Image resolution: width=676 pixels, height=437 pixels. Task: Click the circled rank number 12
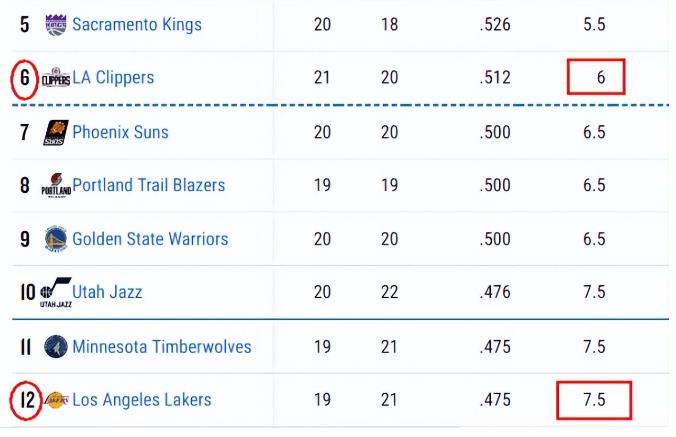pyautogui.click(x=25, y=400)
